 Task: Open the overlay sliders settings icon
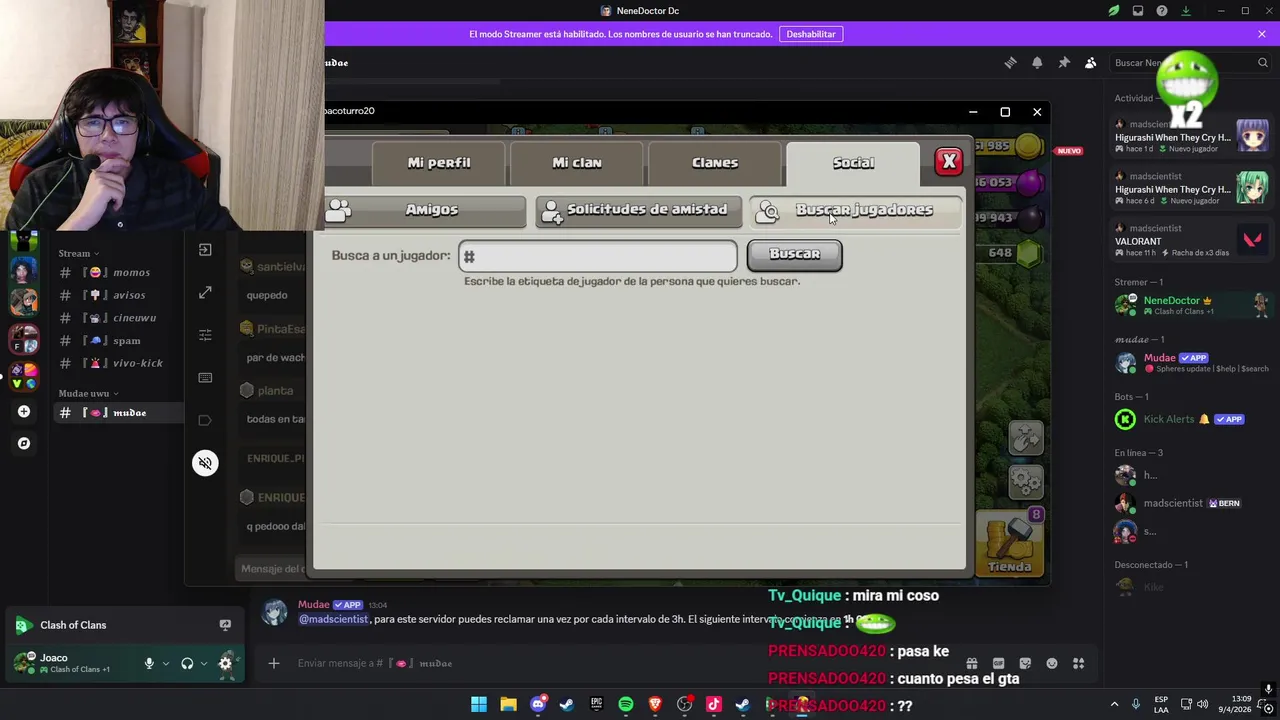coord(205,335)
